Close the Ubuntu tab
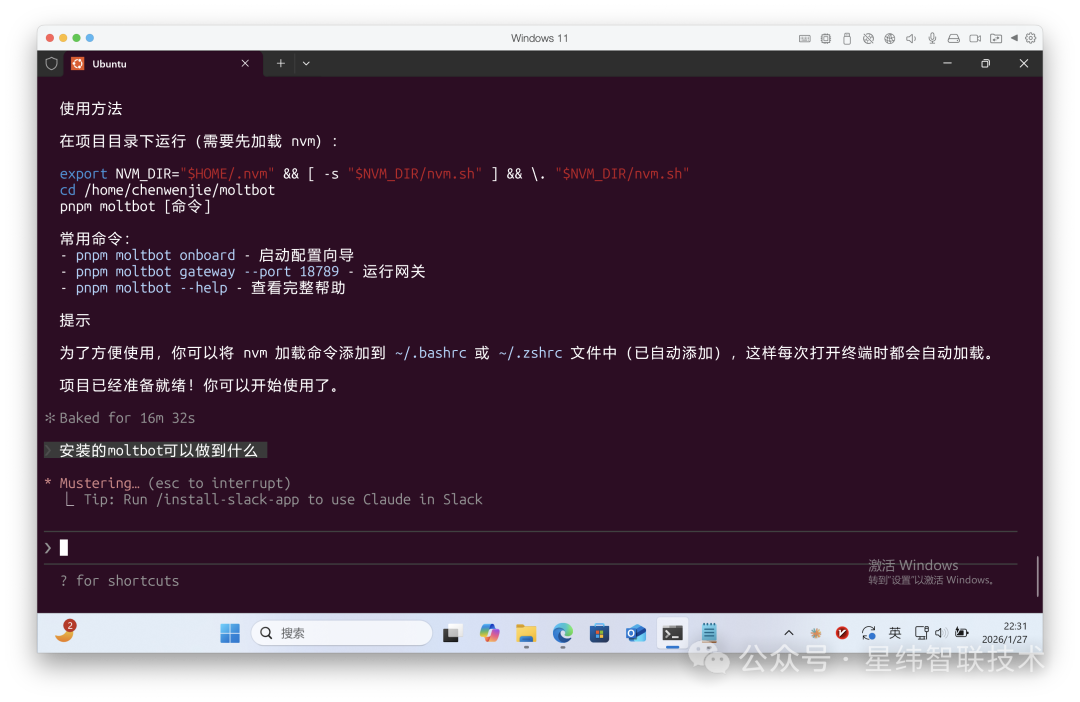The image size is (1080, 702). click(x=245, y=63)
